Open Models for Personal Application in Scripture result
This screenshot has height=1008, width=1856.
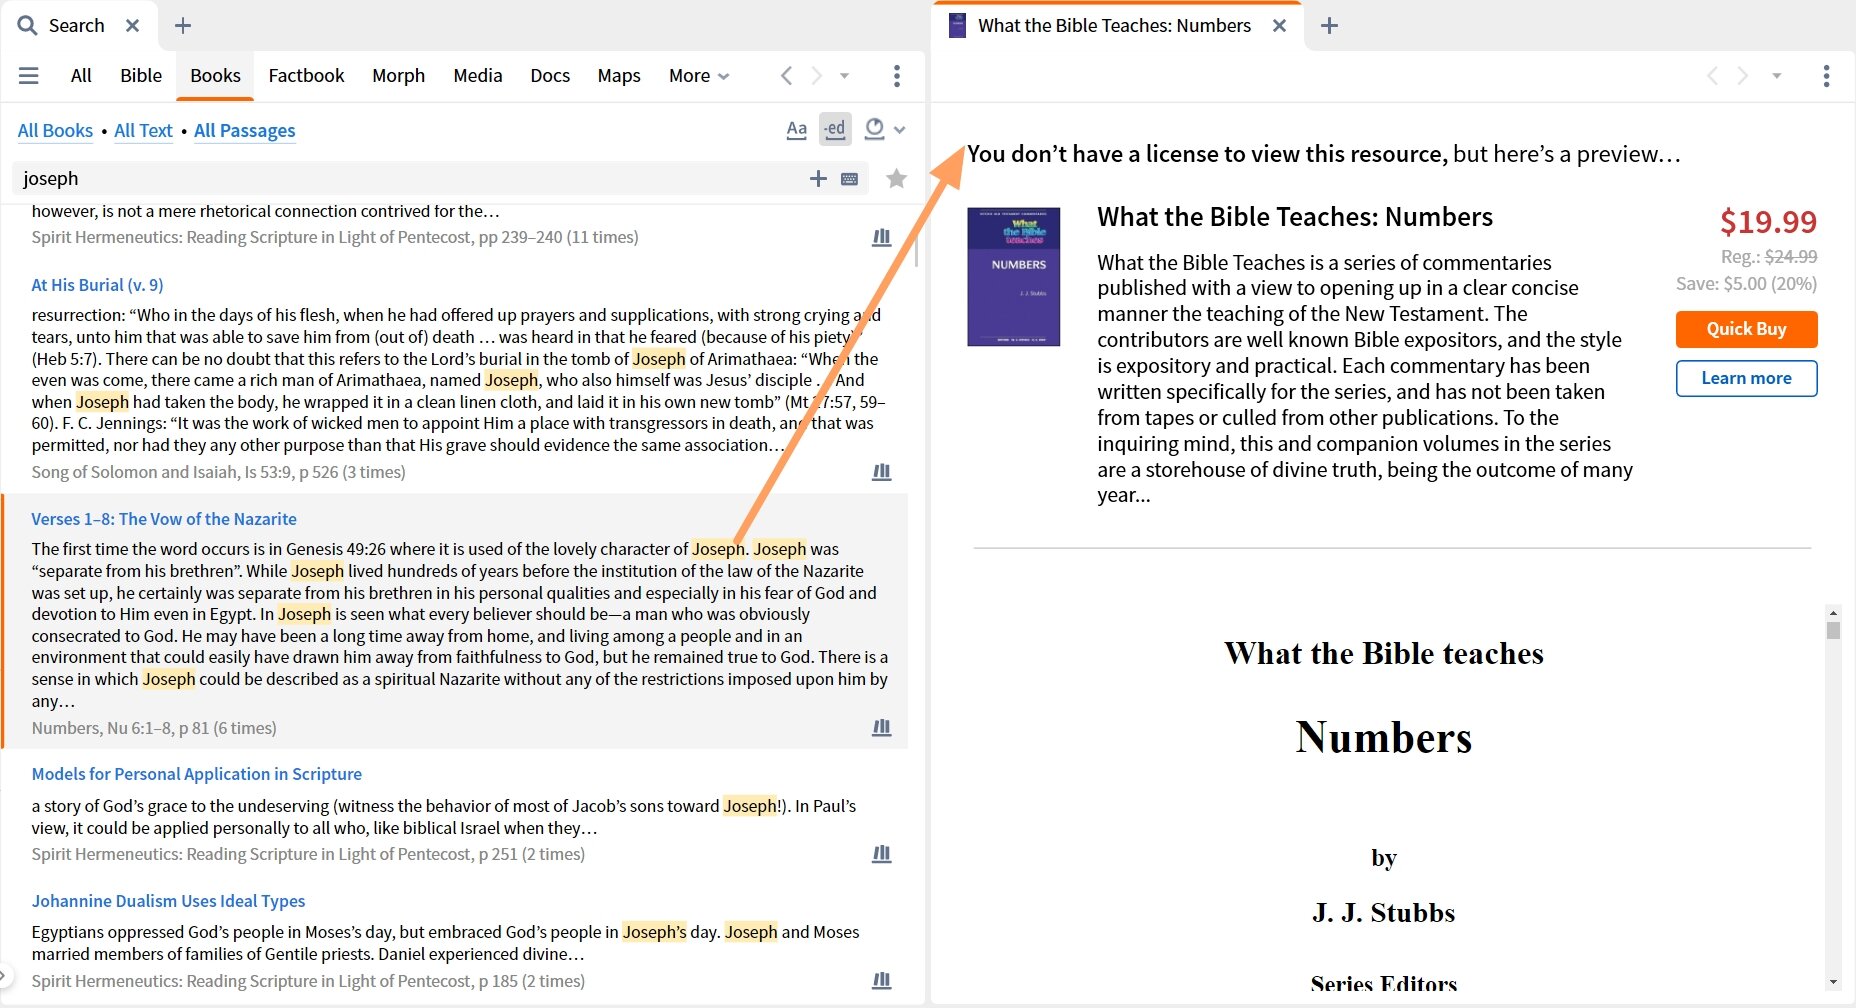(x=196, y=774)
